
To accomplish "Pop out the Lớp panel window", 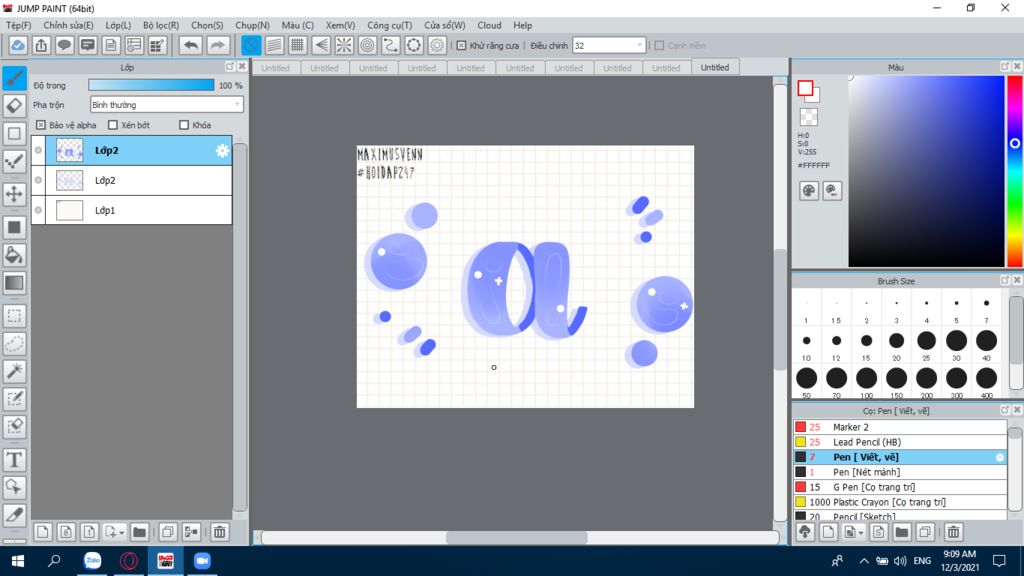I will coord(230,67).
